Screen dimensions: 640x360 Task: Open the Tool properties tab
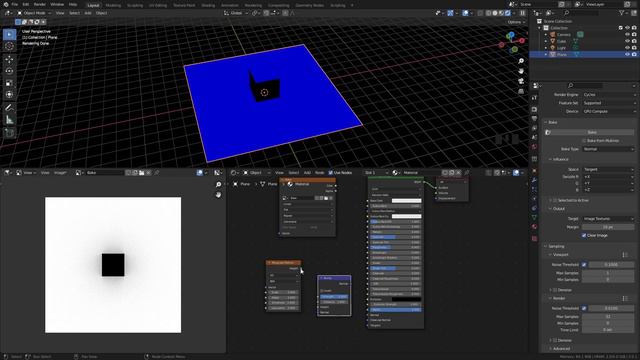click(534, 98)
